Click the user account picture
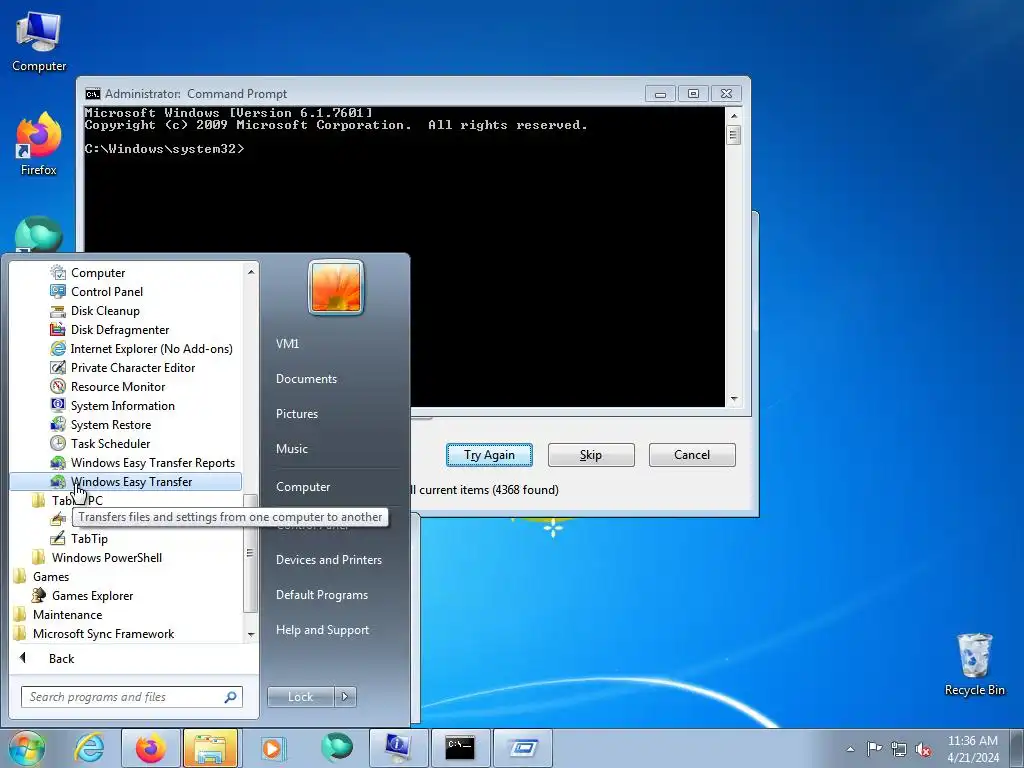The image size is (1024, 768). click(x=336, y=287)
